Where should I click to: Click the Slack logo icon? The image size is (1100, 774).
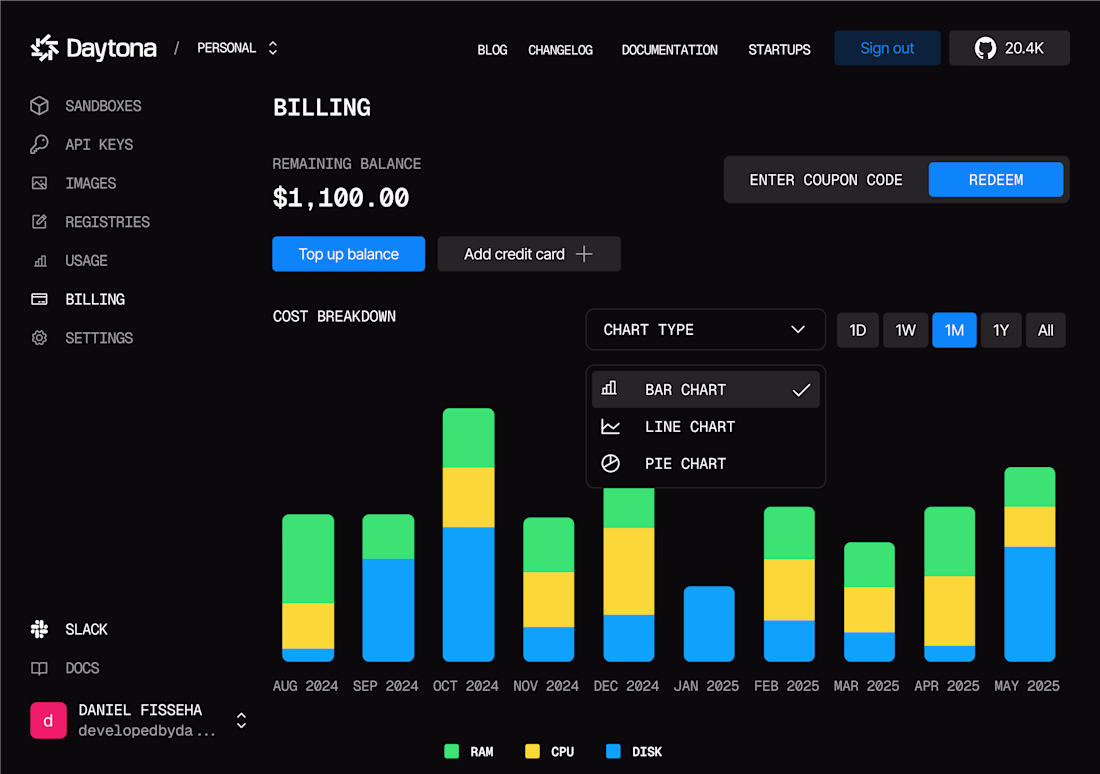39,629
